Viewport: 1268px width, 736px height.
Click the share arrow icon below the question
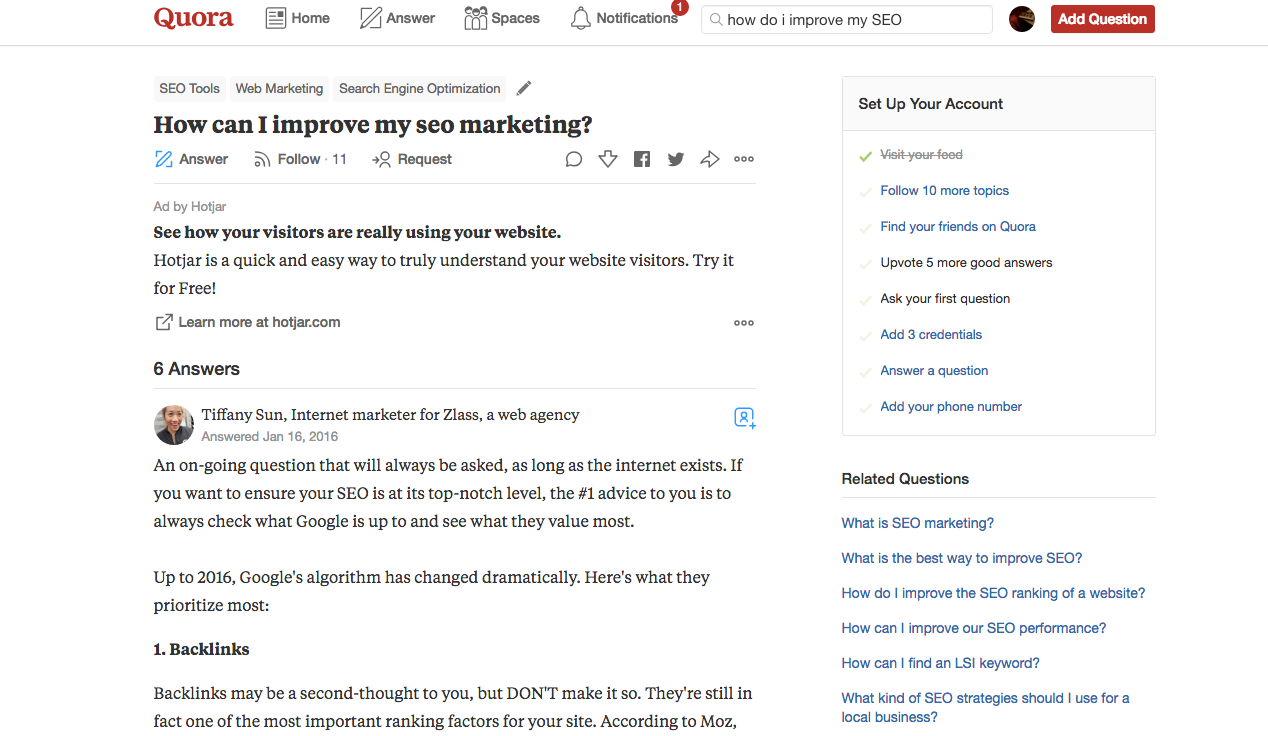pos(709,158)
